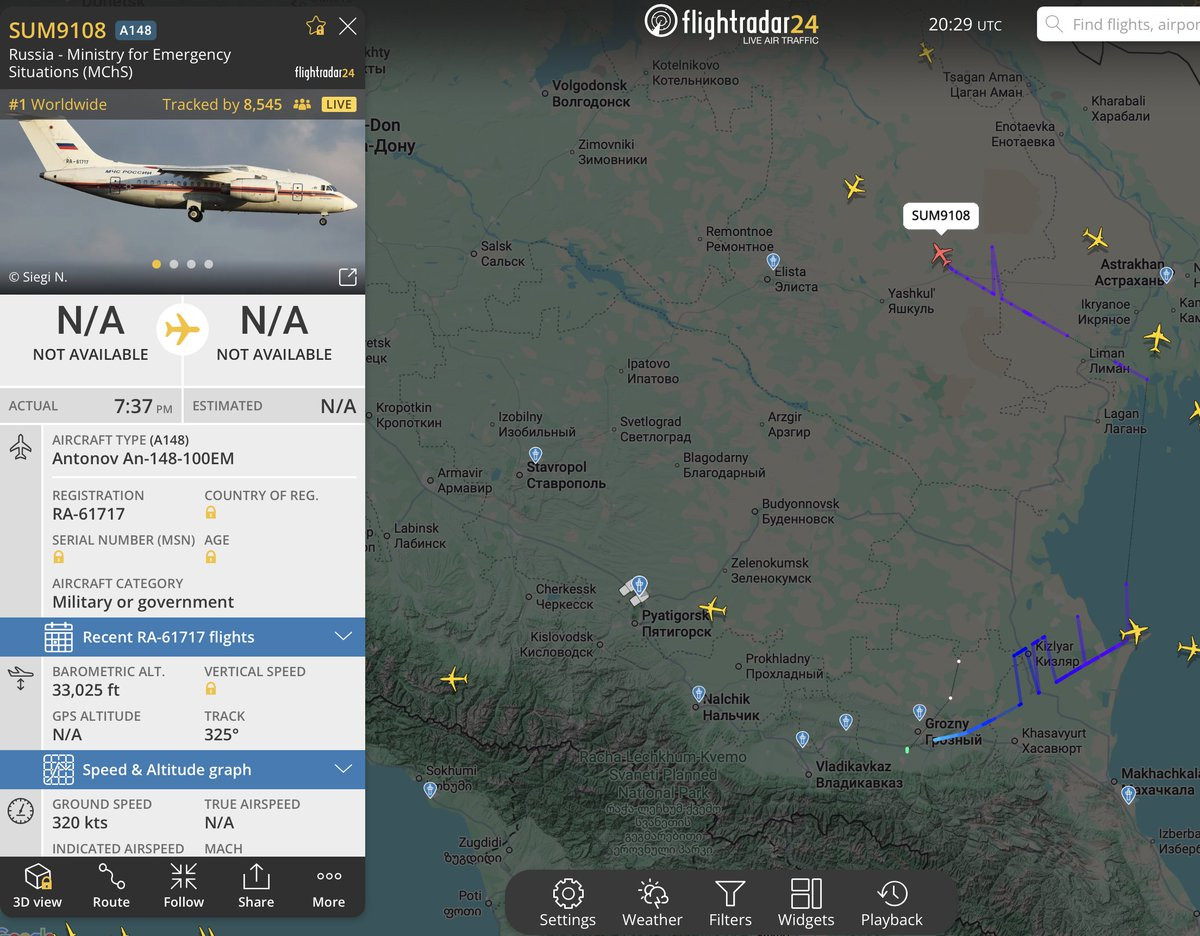Screen dimensions: 1200x936
Task: Expand the Speed & Altitude graph
Action: tap(182, 770)
